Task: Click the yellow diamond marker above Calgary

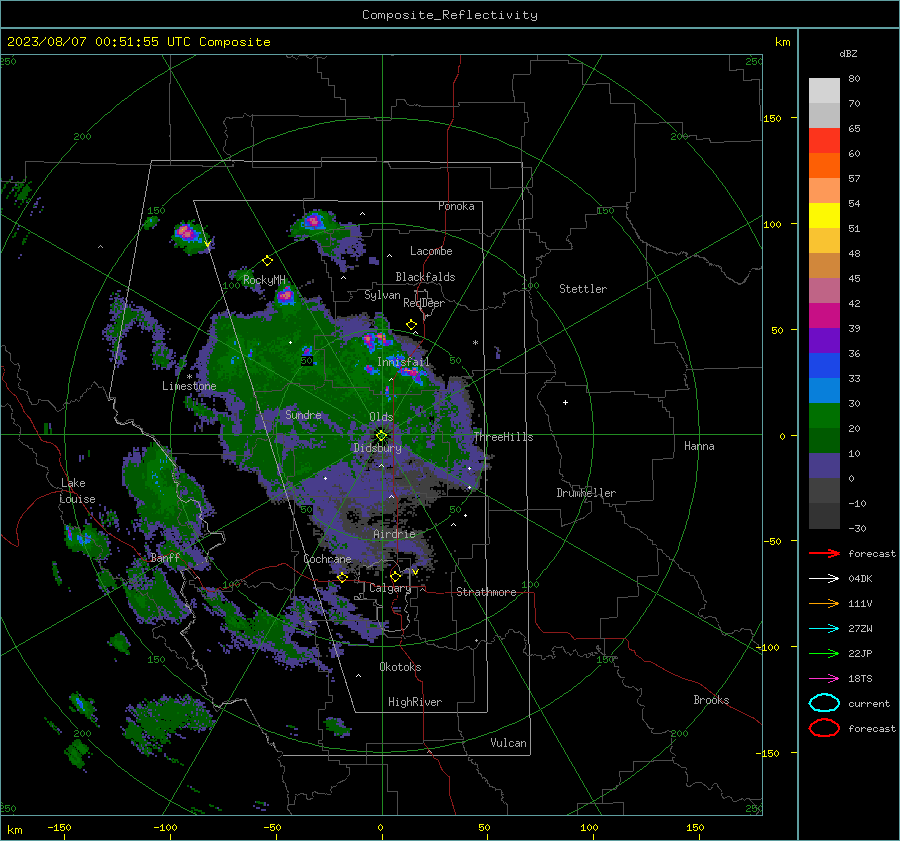Action: (x=395, y=576)
